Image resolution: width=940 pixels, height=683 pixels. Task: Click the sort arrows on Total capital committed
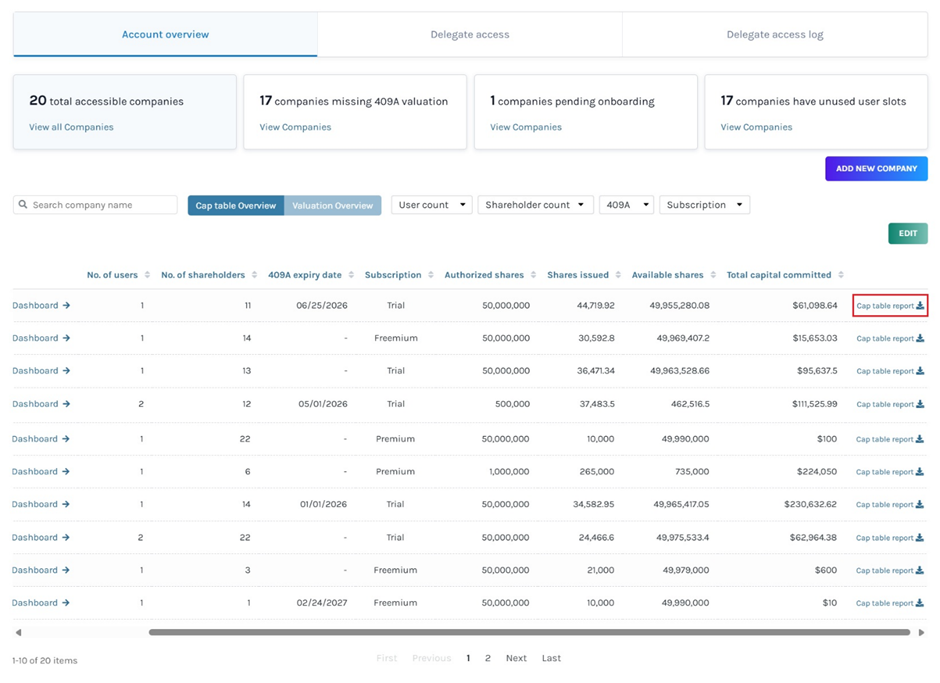click(841, 275)
